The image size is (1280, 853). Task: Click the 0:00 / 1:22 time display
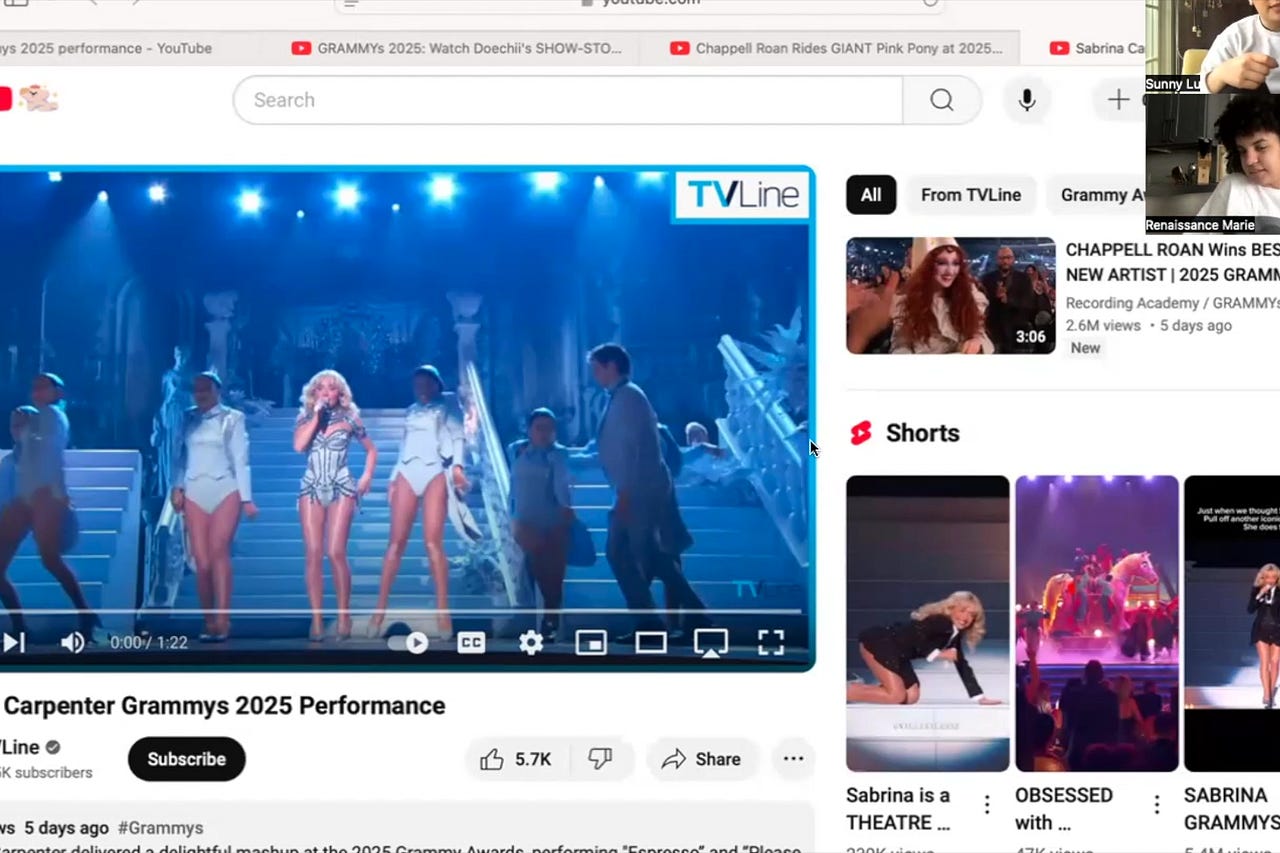point(148,643)
